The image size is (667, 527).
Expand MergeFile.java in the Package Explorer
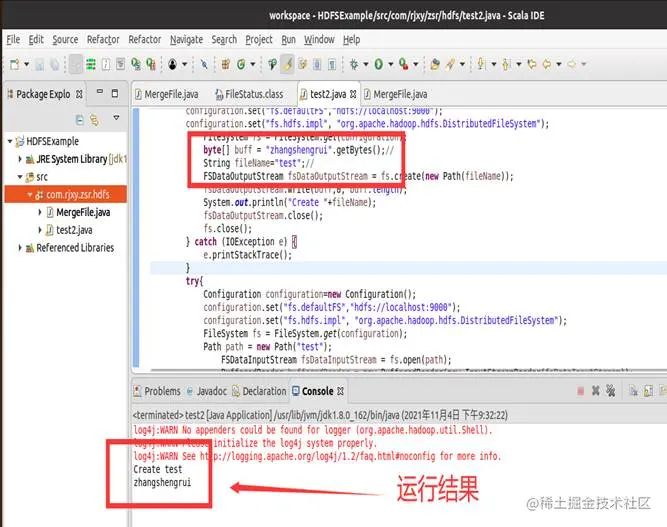pos(40,212)
